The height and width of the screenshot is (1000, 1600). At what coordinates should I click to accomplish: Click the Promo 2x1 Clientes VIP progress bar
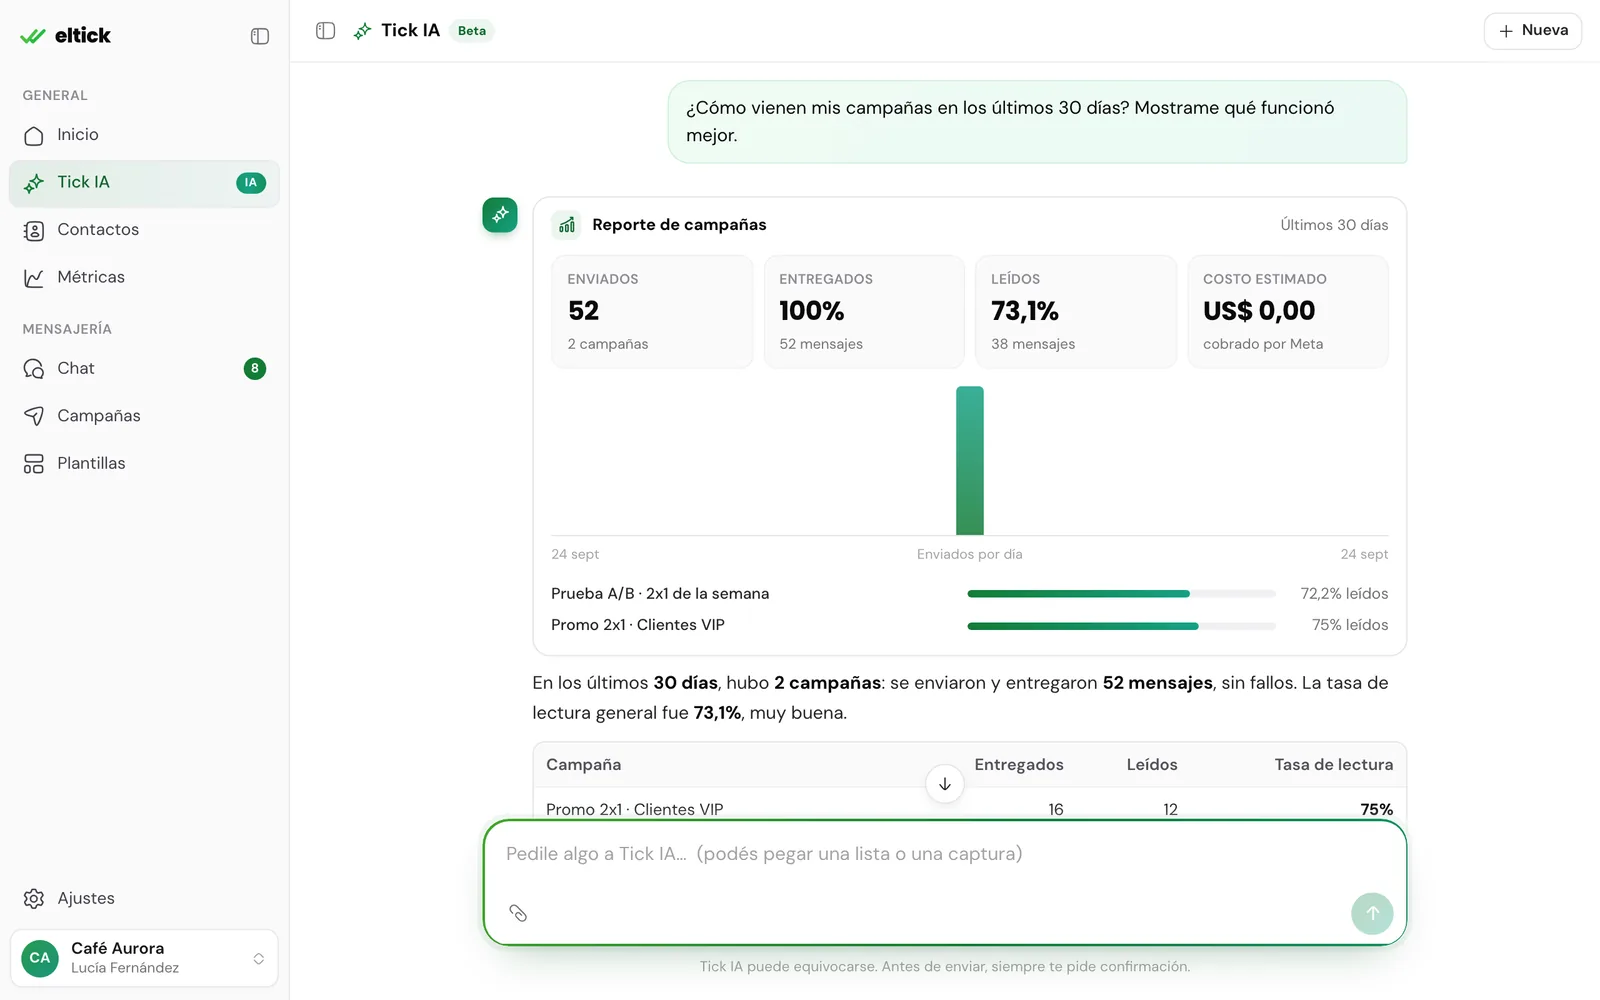tap(1121, 626)
